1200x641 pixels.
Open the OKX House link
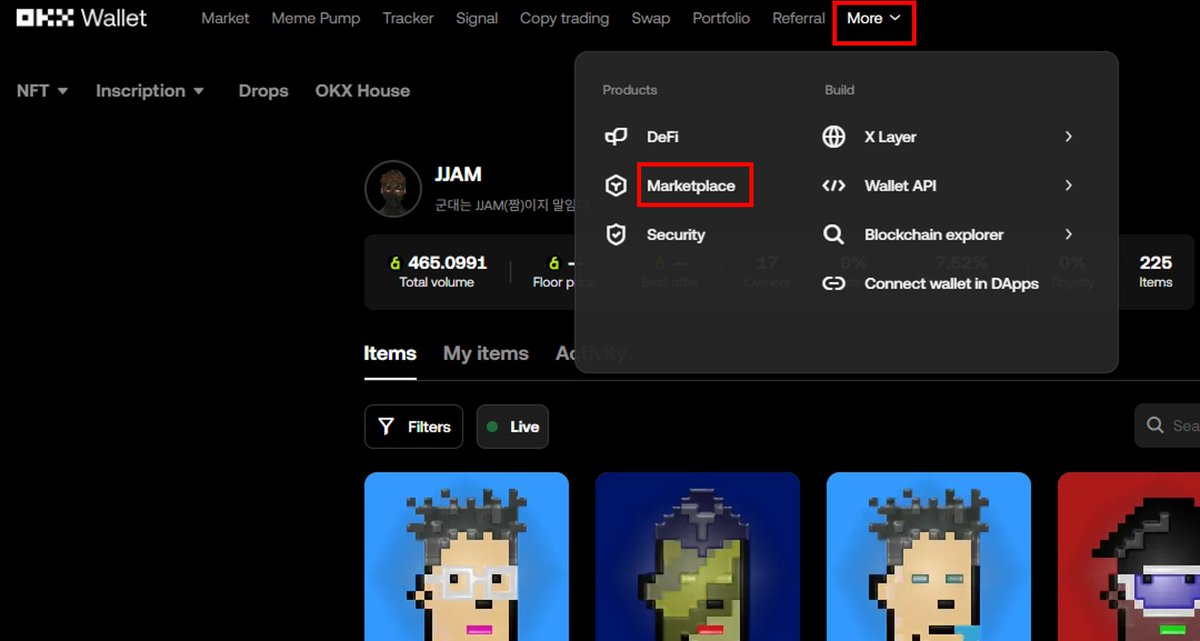[362, 91]
